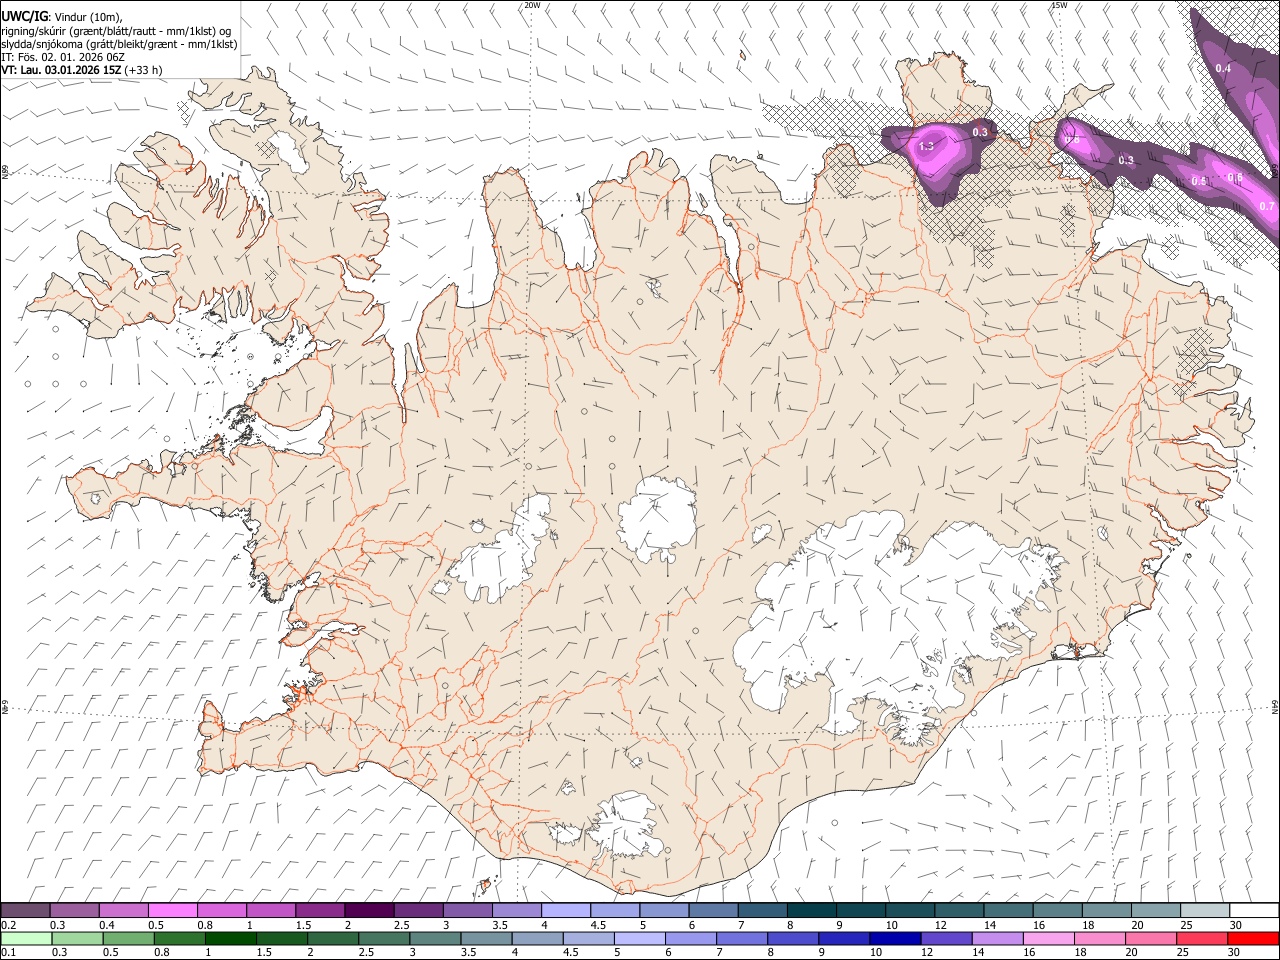Click the UWC/IG title text
The image size is (1280, 960).
(x=24, y=17)
